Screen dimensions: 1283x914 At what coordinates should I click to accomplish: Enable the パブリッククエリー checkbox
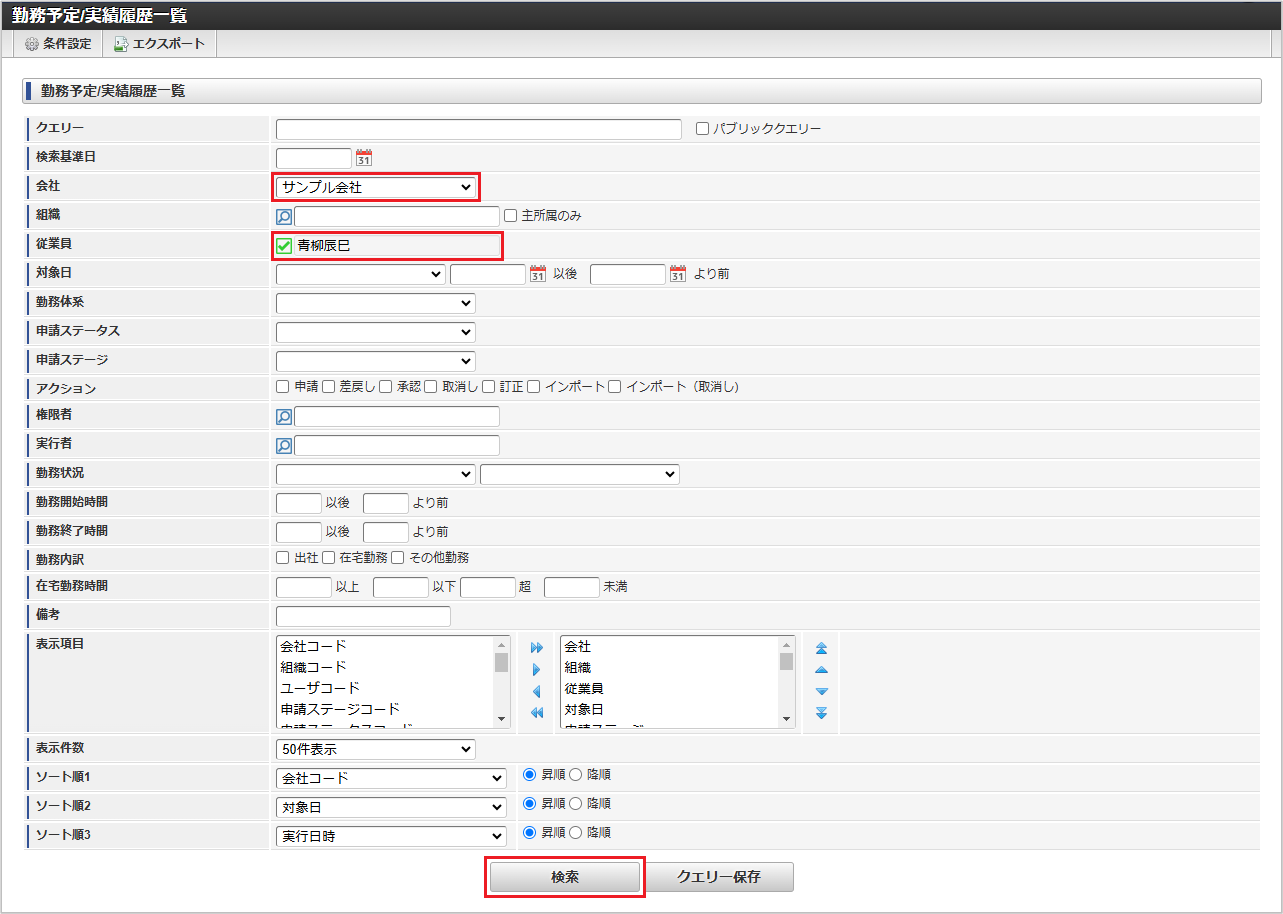click(702, 129)
